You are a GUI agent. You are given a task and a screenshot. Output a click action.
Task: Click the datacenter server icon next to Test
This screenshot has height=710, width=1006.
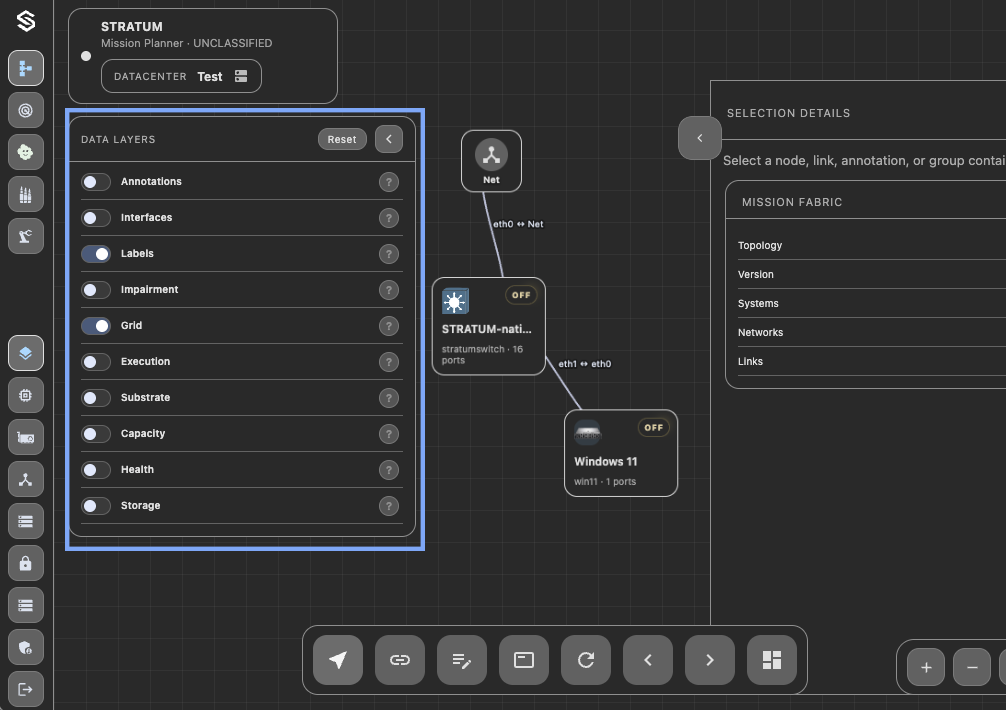coord(241,76)
